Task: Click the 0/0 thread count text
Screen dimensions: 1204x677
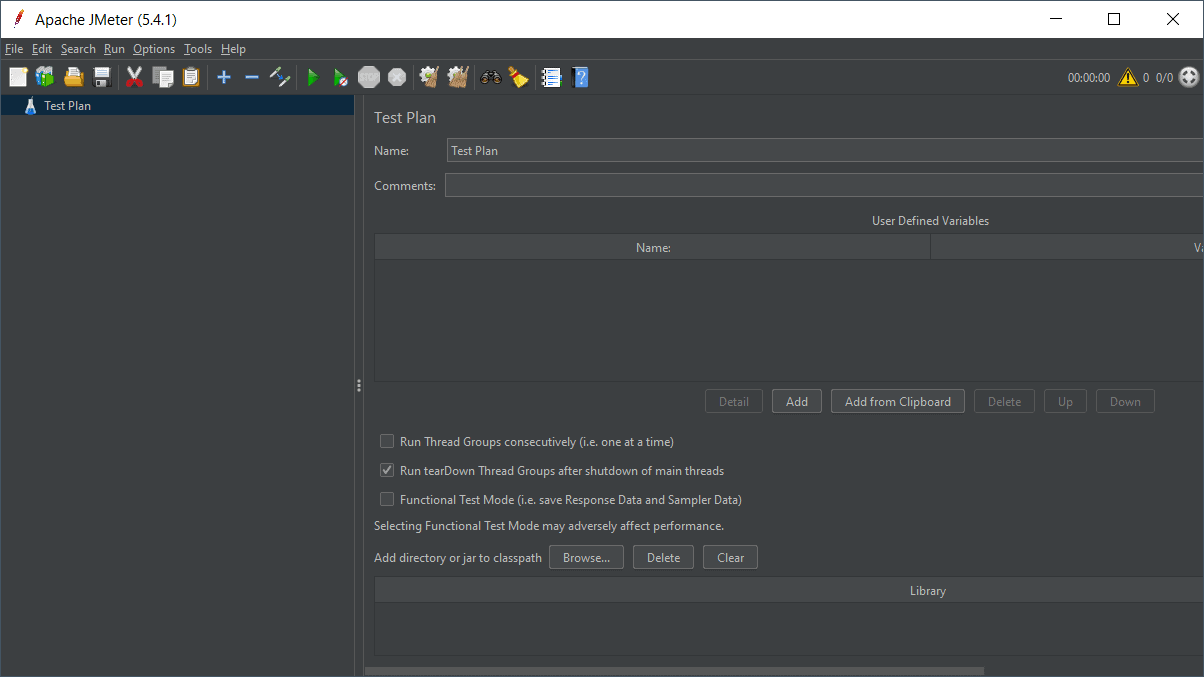Action: [x=1164, y=77]
